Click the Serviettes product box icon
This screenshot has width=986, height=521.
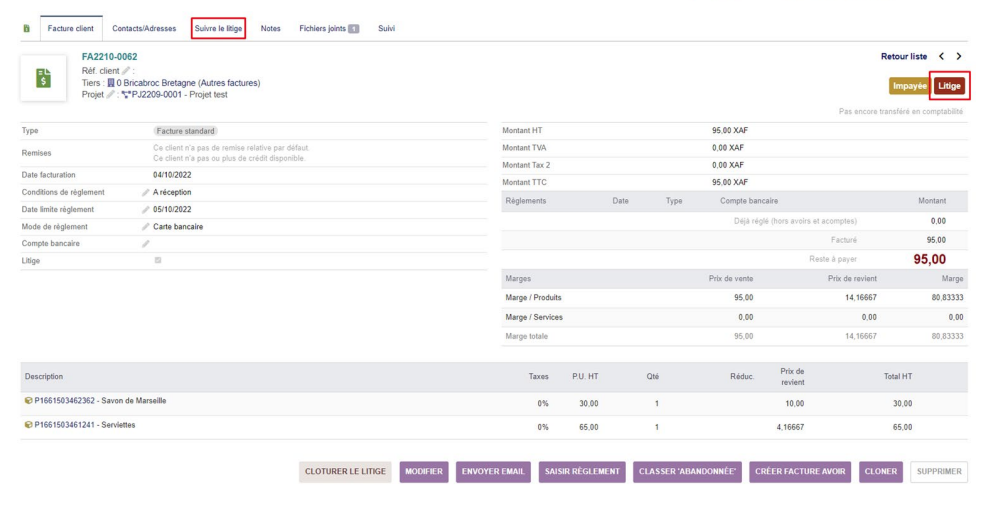[28, 425]
